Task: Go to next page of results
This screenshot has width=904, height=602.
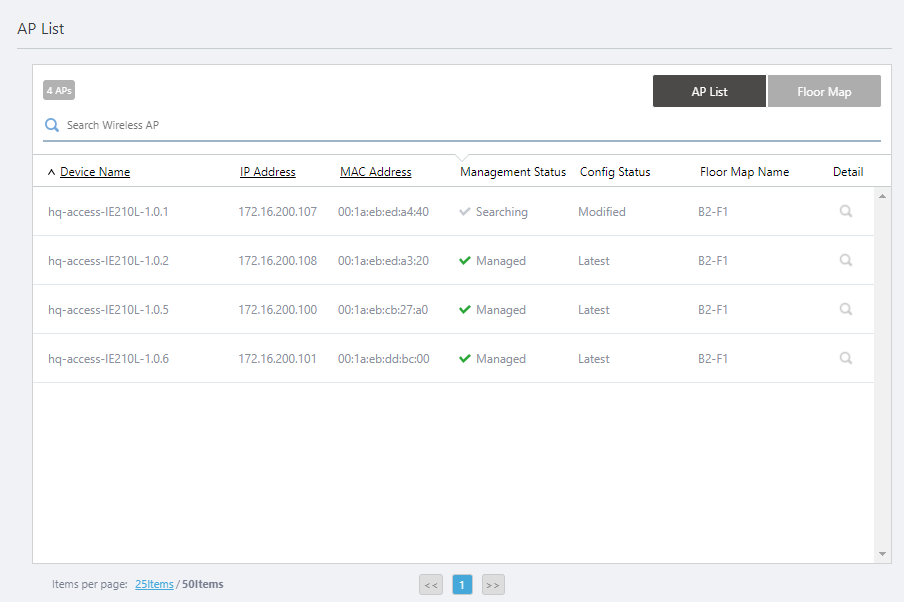Action: 493,585
